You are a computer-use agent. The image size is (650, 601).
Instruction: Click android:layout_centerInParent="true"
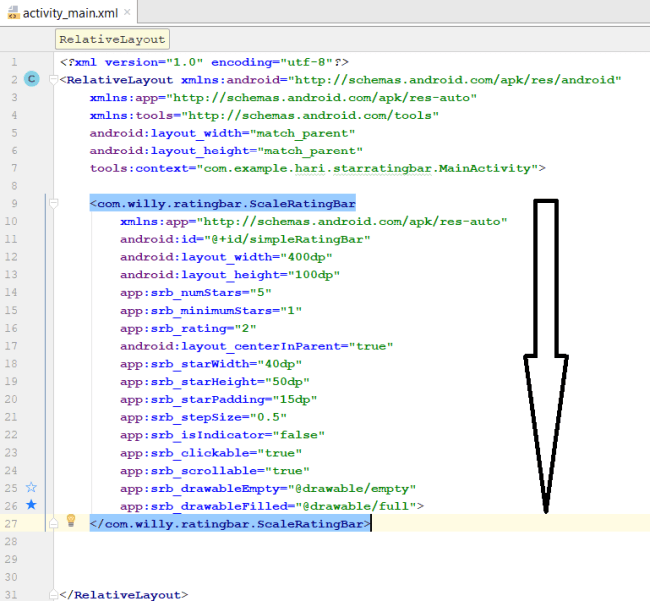point(257,346)
